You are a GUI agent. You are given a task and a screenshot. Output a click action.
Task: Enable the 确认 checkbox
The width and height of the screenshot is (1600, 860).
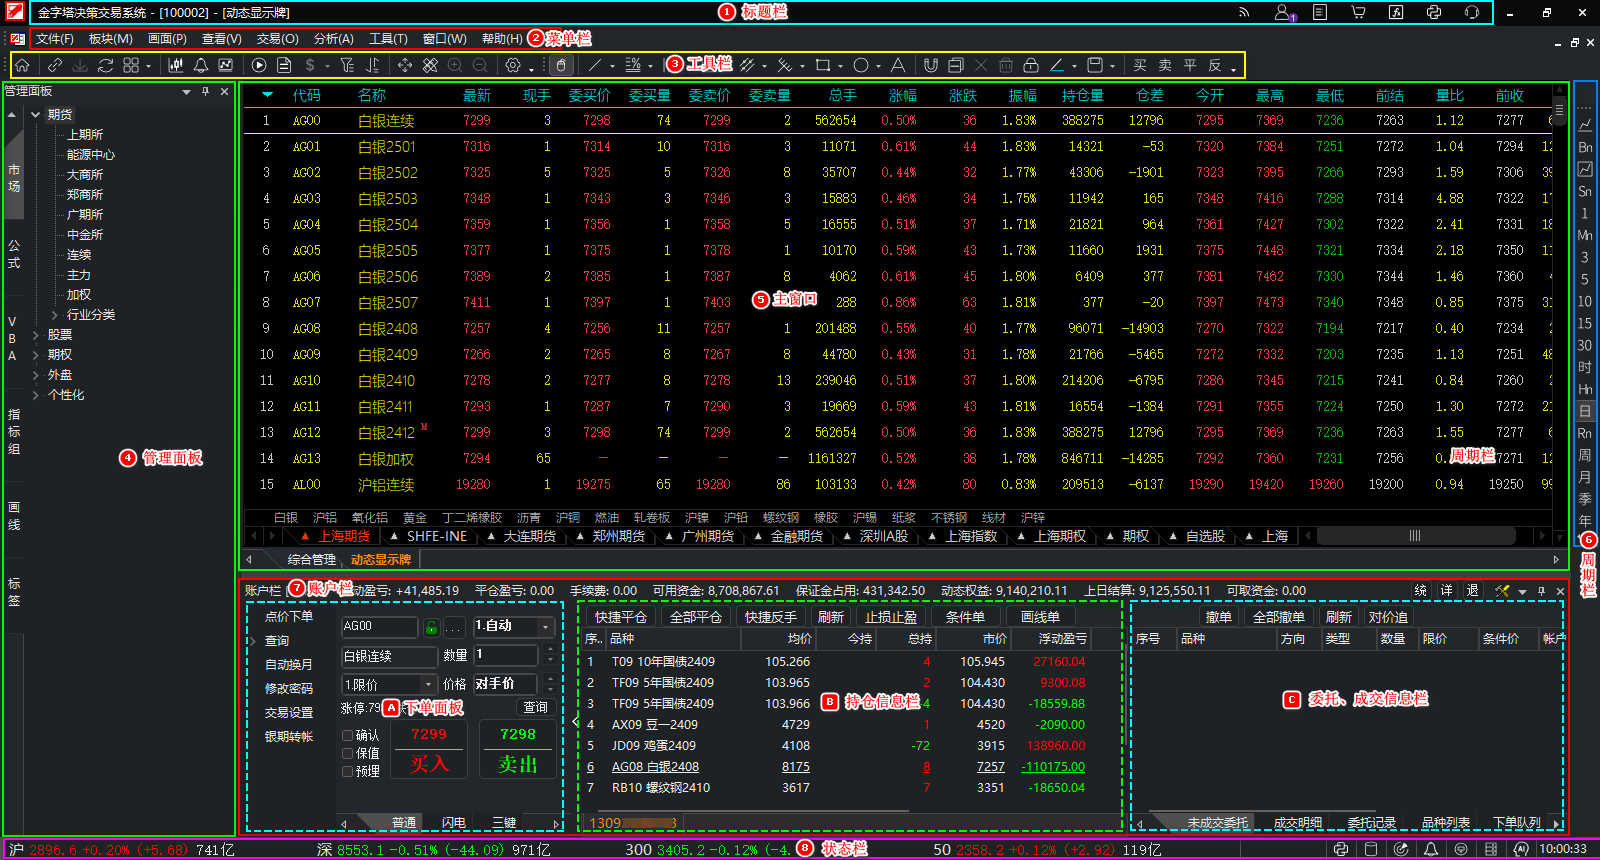click(348, 735)
